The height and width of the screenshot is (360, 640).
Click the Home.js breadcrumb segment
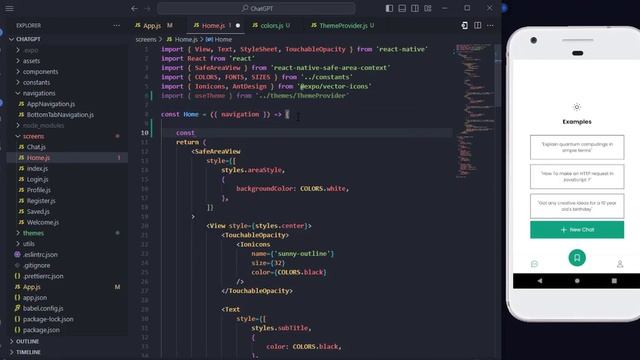[182, 40]
